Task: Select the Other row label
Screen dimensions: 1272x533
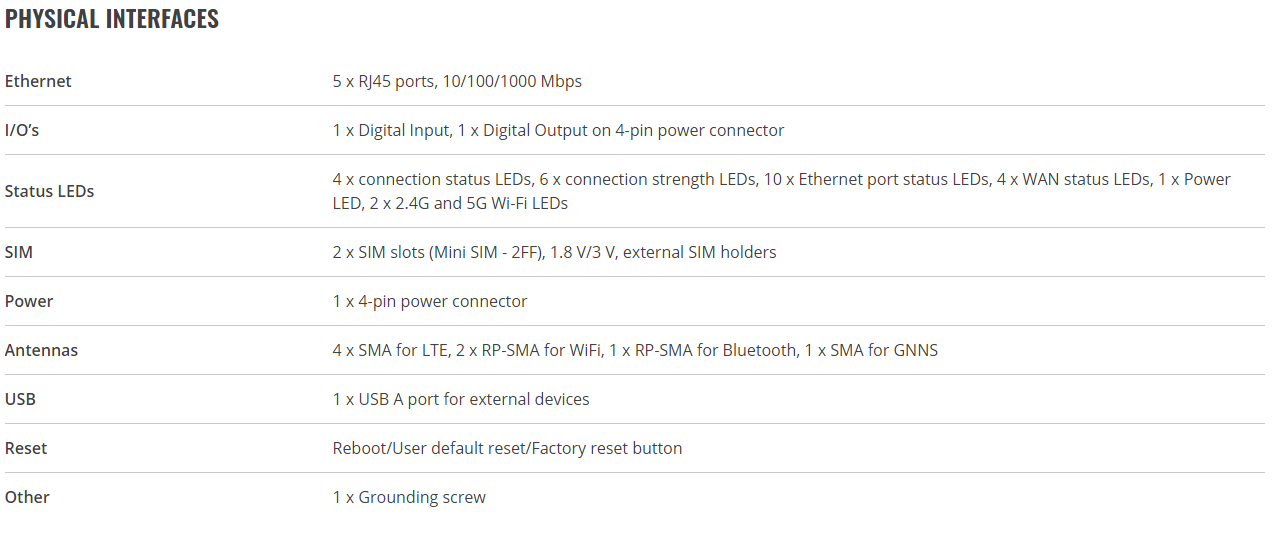Action: tap(27, 497)
